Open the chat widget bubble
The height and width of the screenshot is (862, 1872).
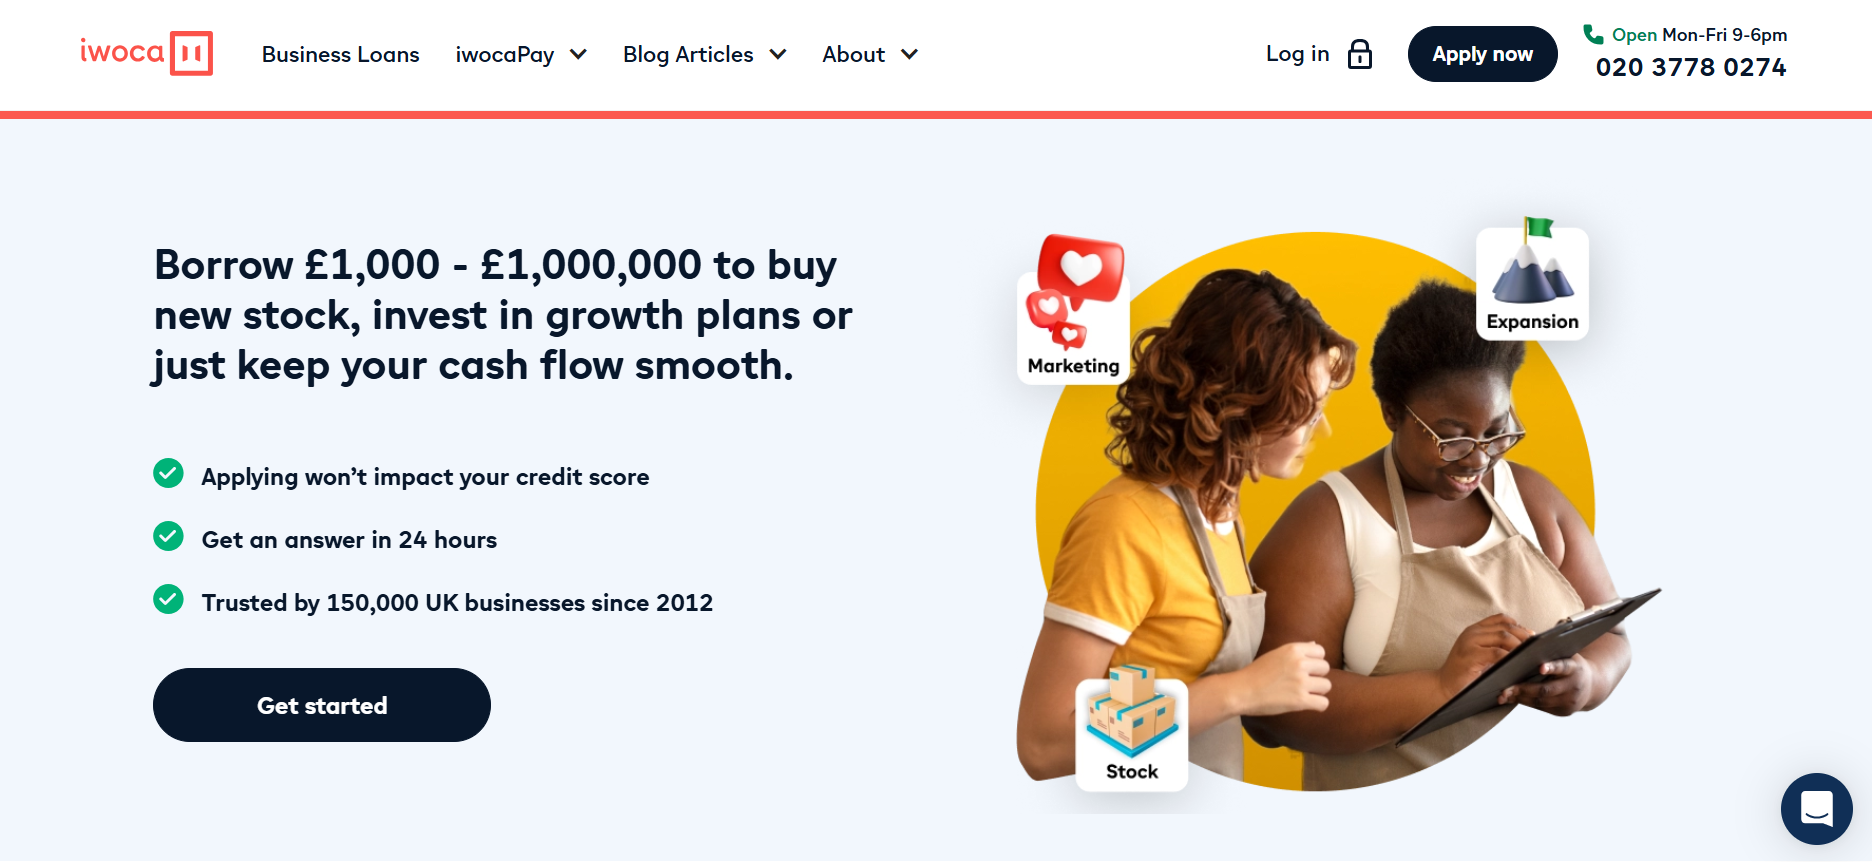[1816, 808]
